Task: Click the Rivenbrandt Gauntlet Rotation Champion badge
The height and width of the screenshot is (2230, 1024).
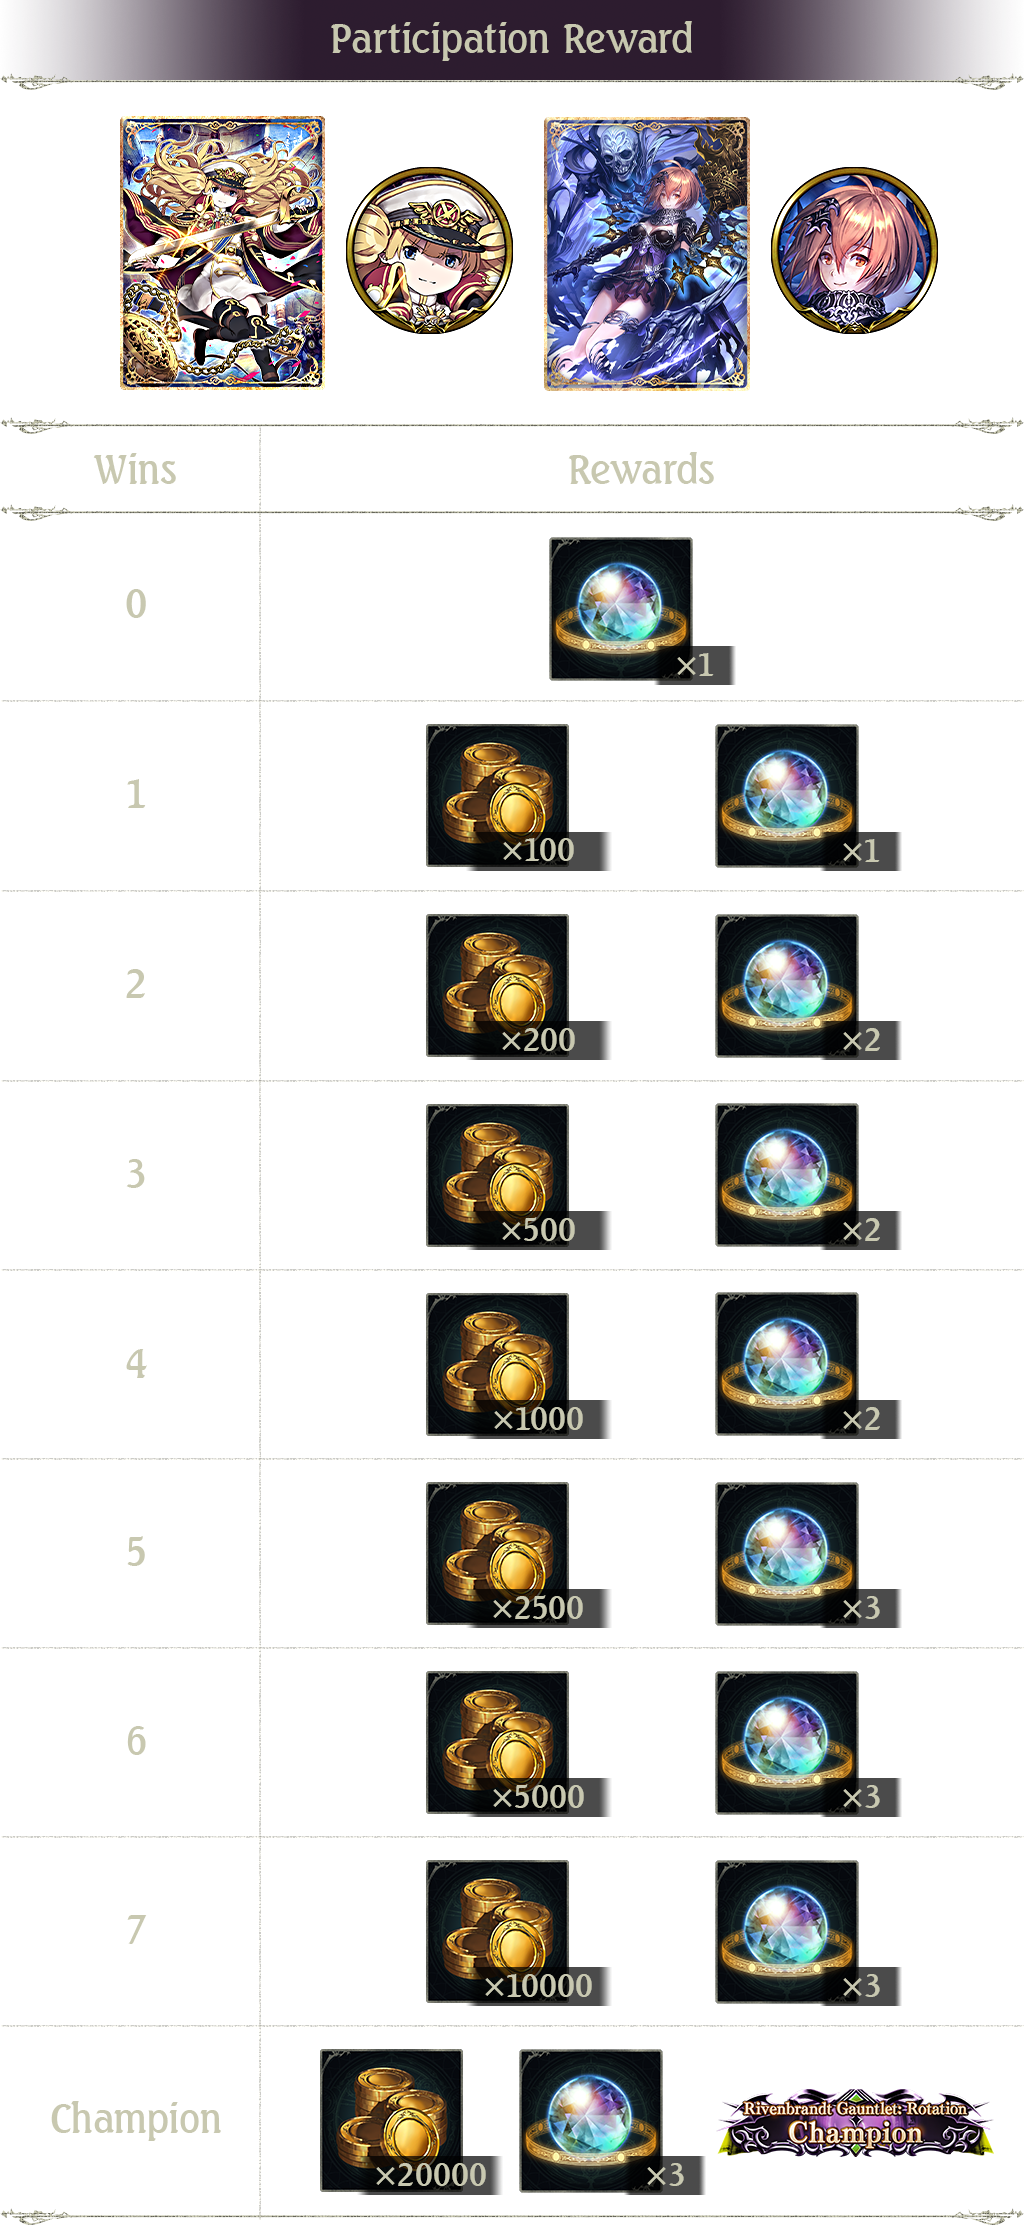Action: click(855, 2122)
